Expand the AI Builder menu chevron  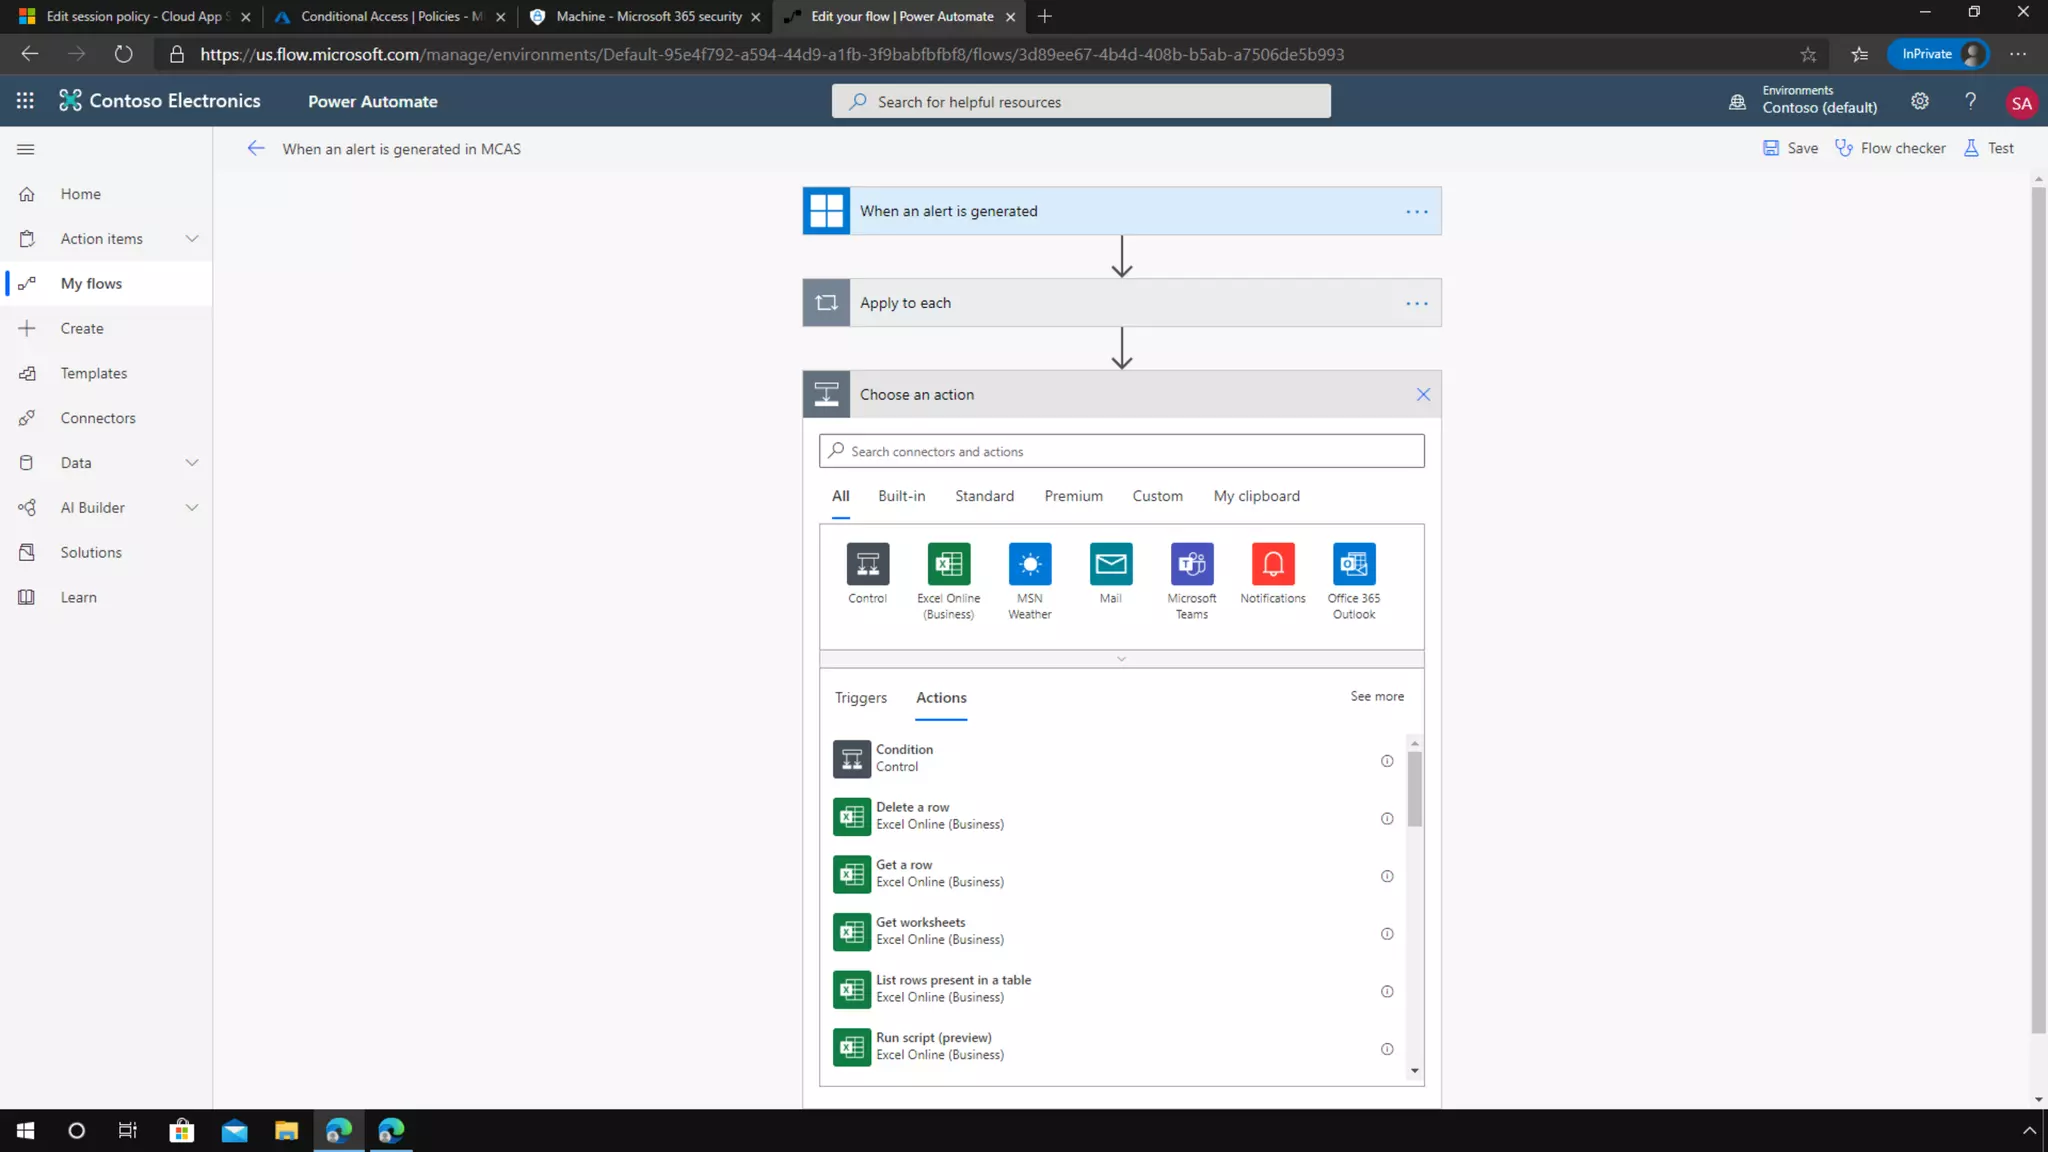pos(192,507)
